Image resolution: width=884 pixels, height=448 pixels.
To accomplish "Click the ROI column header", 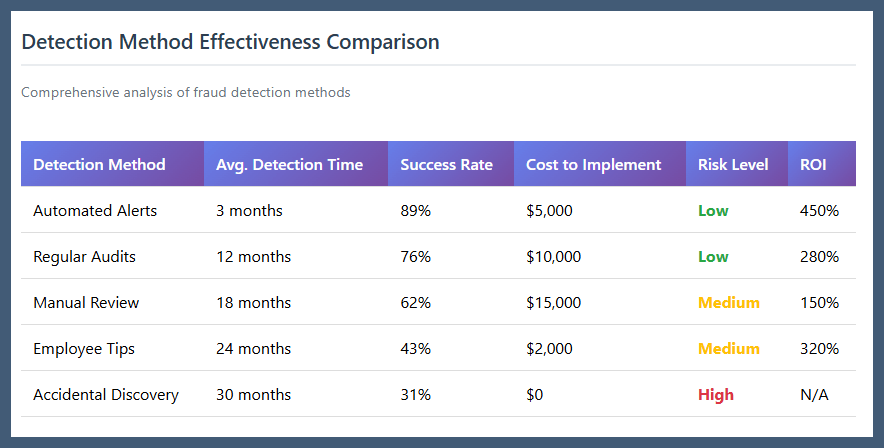I will point(813,164).
